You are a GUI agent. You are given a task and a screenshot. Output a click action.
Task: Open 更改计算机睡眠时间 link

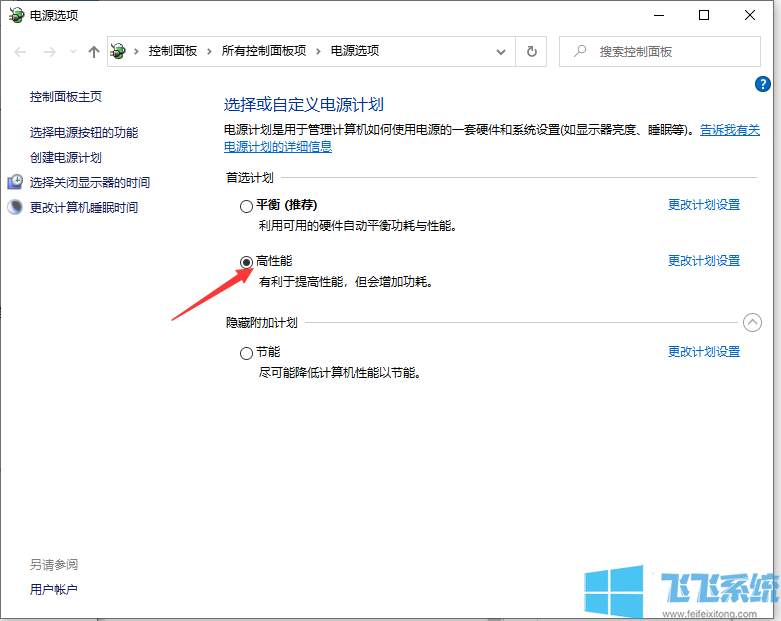point(84,207)
